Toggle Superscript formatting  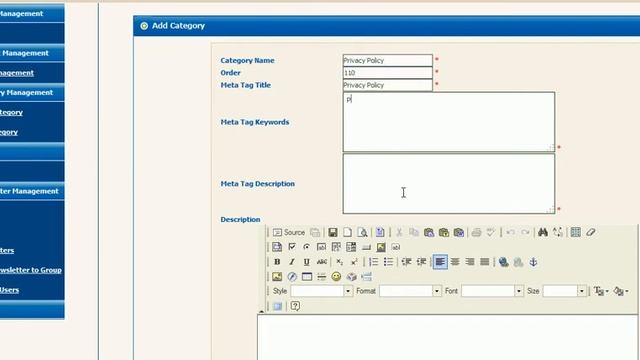pos(354,262)
